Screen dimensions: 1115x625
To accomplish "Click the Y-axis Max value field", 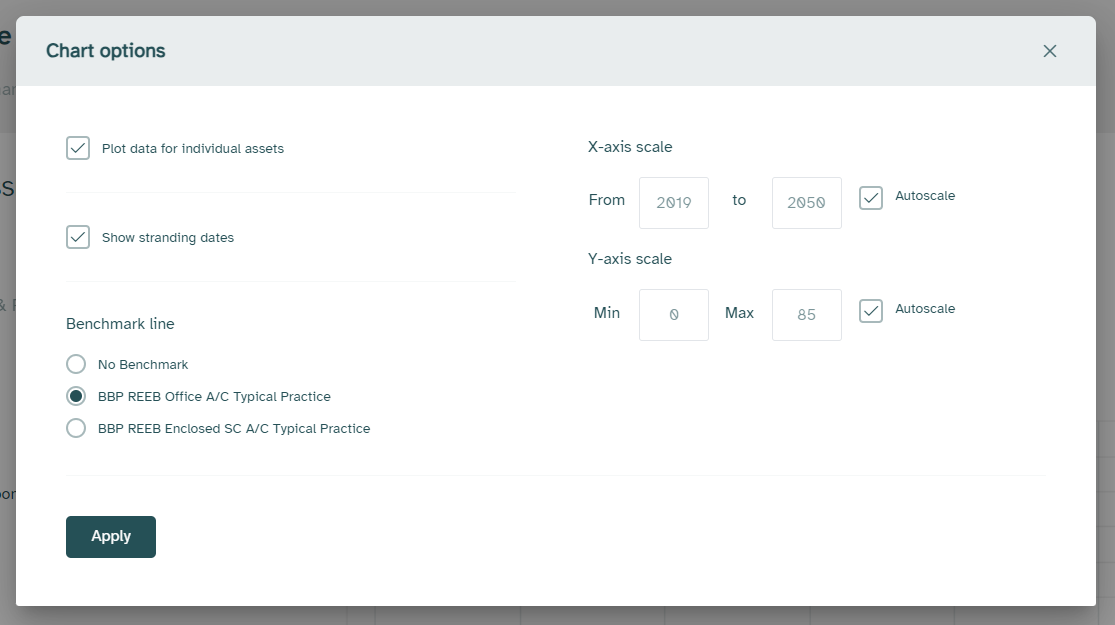I will click(x=806, y=315).
